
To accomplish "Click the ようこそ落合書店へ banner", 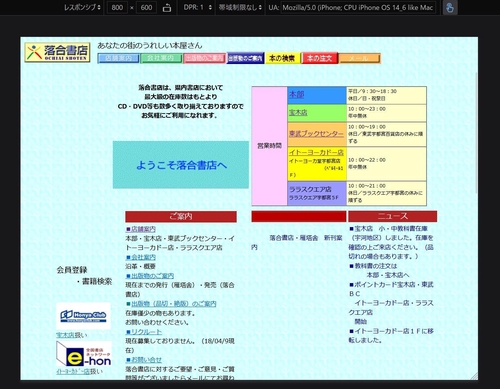I will tap(181, 165).
